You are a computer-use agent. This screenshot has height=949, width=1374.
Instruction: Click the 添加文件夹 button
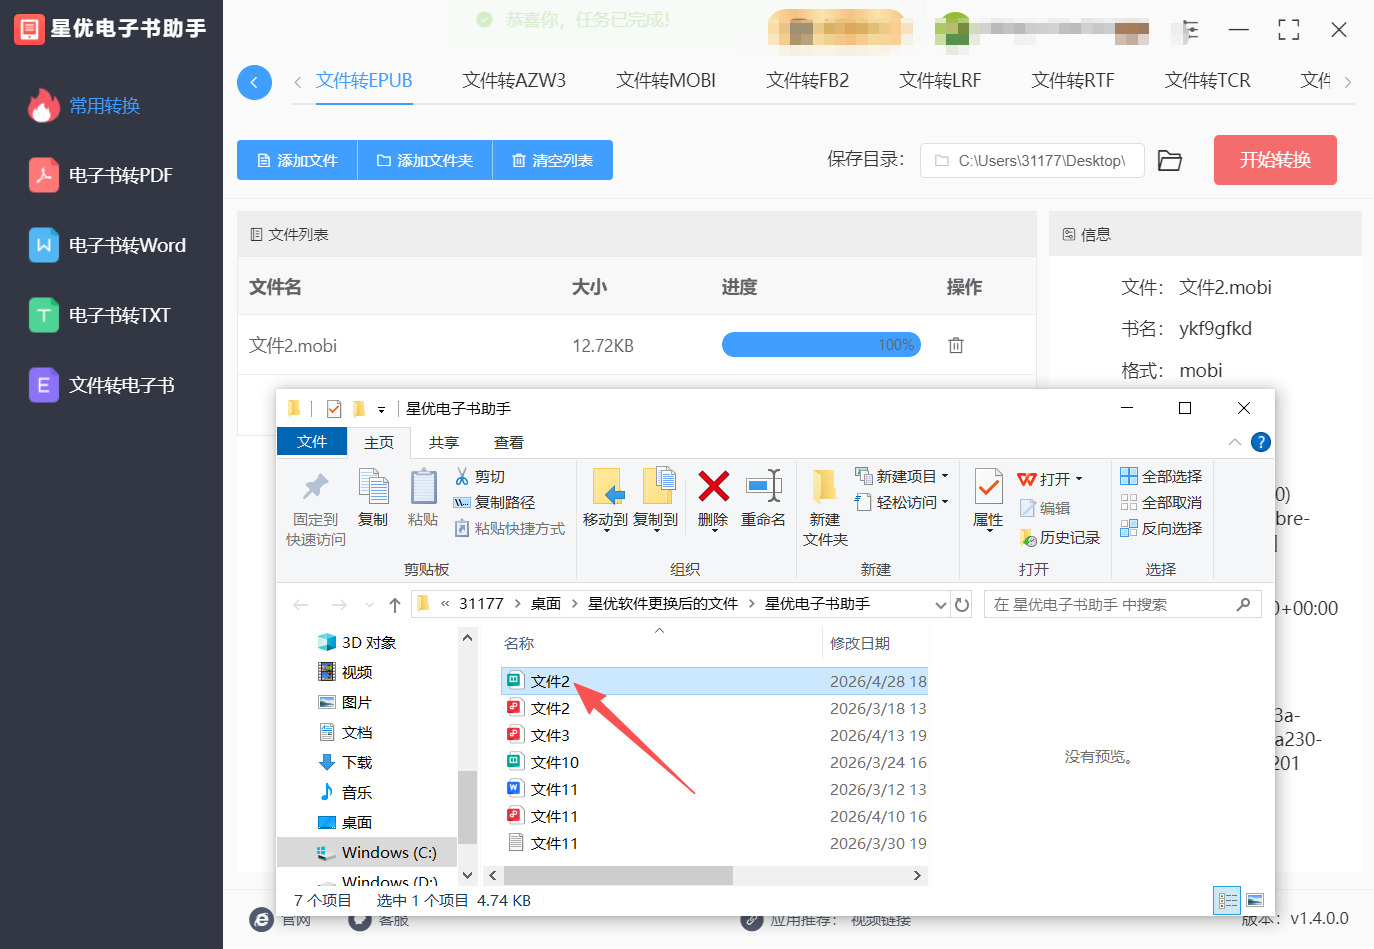point(425,160)
